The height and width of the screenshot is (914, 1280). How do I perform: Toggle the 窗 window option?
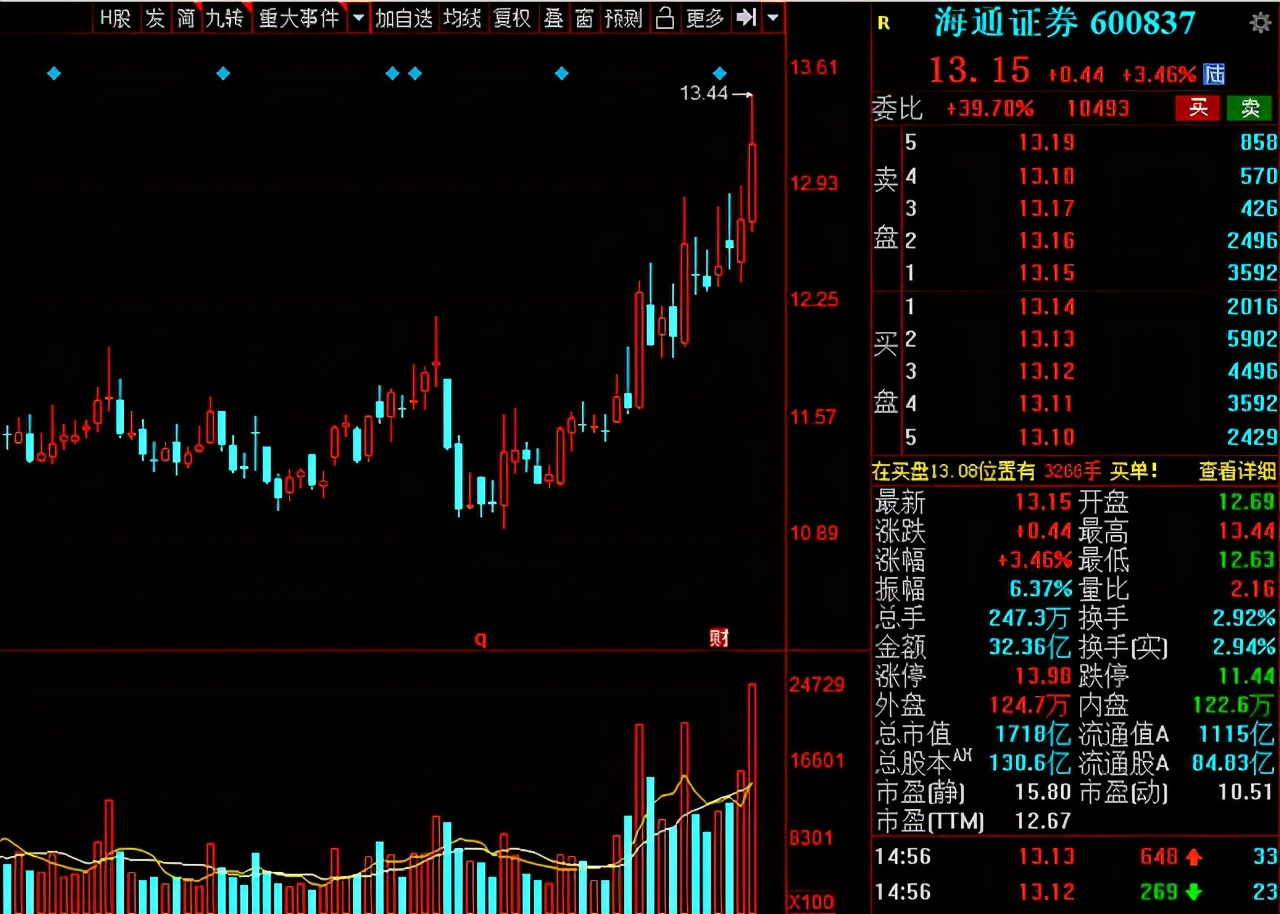click(585, 19)
